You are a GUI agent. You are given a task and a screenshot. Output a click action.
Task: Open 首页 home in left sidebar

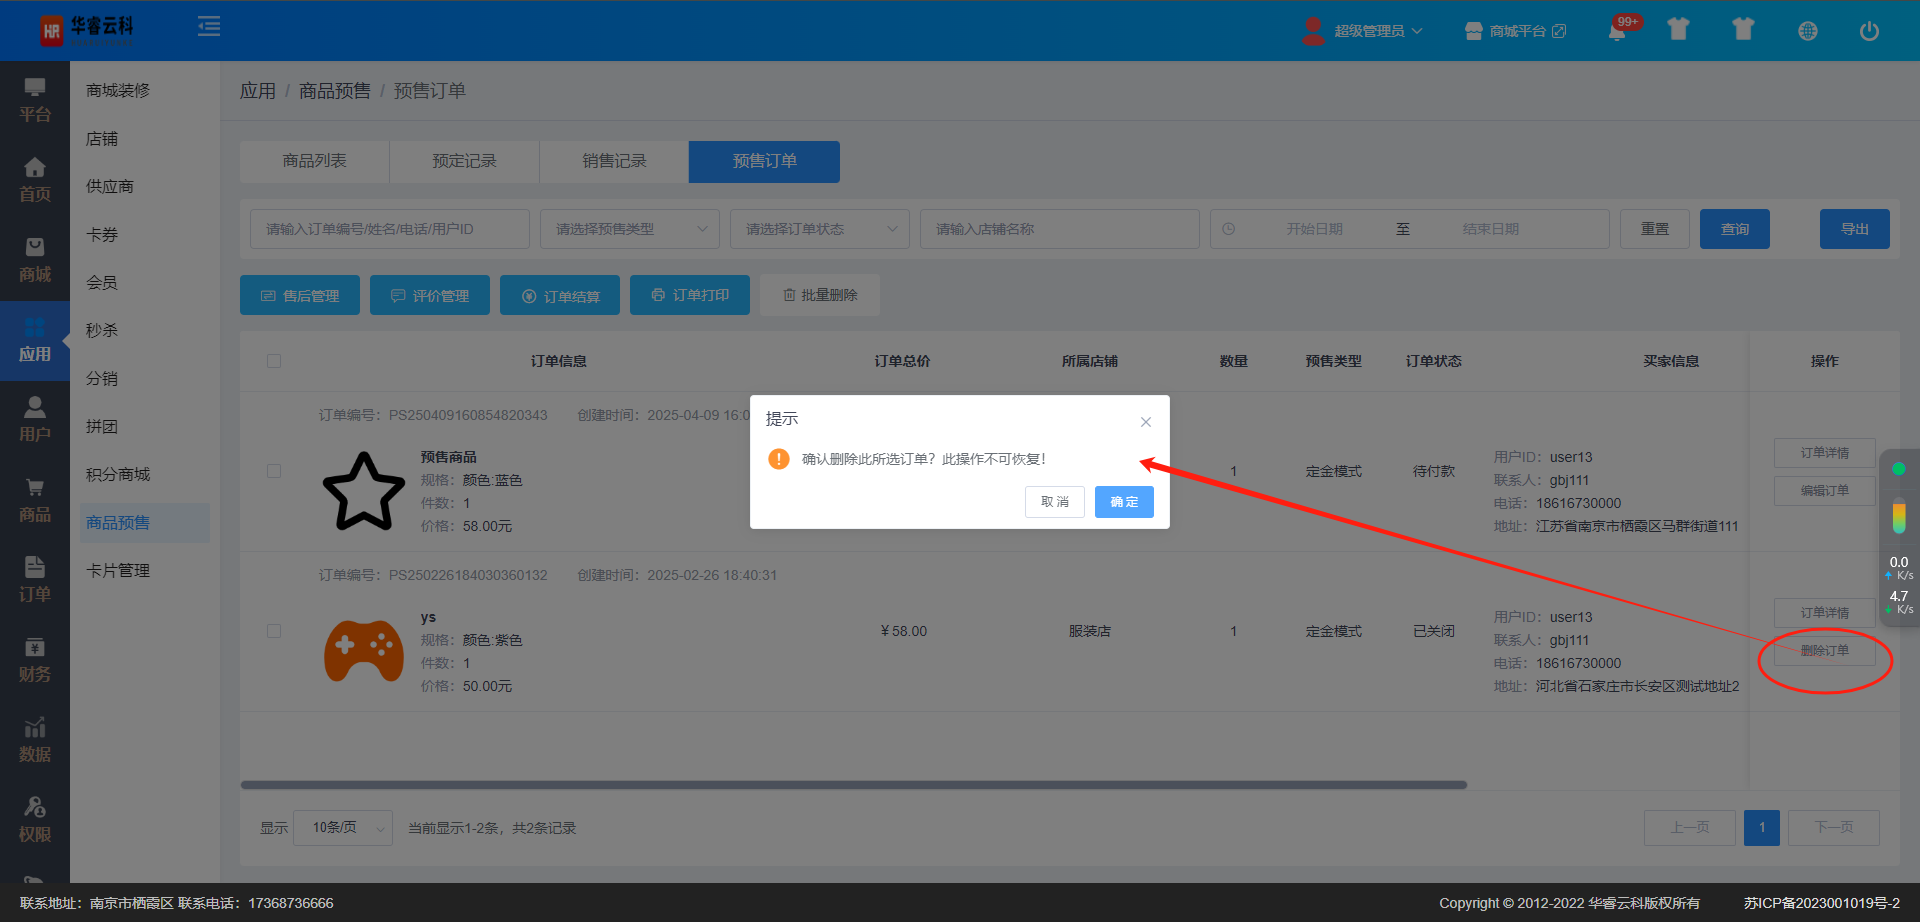tap(35, 181)
